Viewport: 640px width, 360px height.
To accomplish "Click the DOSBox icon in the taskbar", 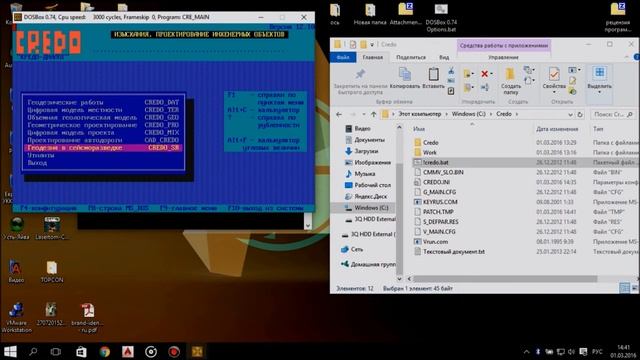I will (197, 351).
